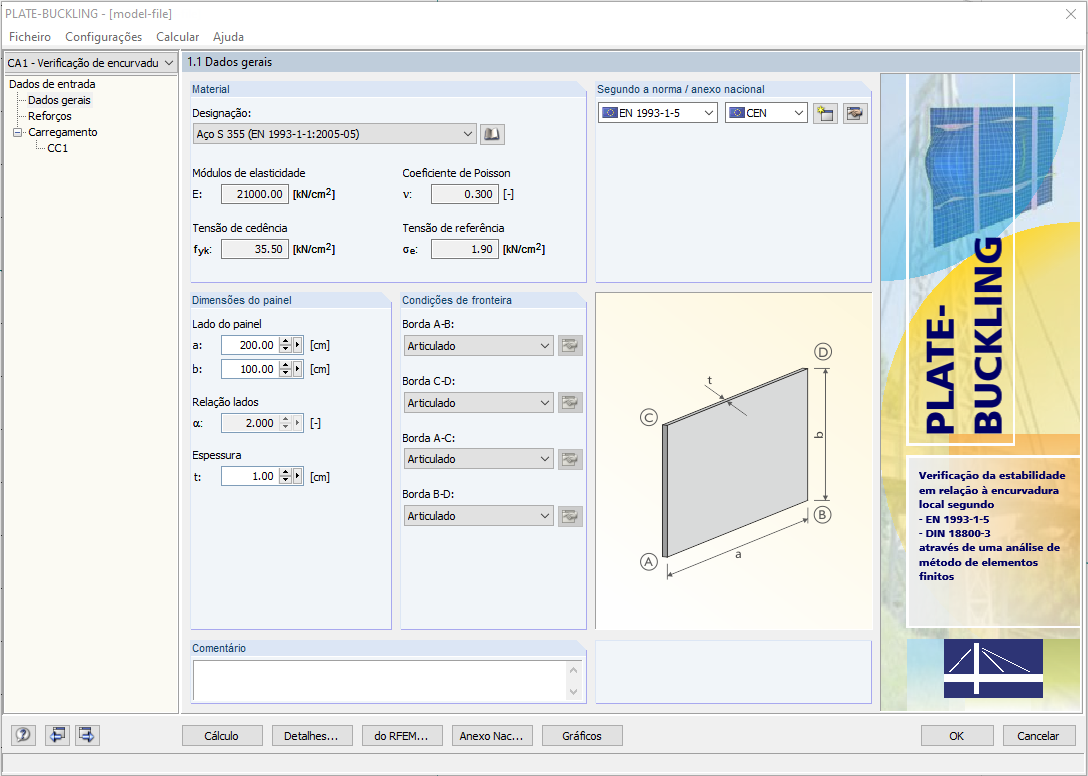The height and width of the screenshot is (776, 1088).
Task: Edit Borda A-B support settings icon
Action: pyautogui.click(x=570, y=346)
